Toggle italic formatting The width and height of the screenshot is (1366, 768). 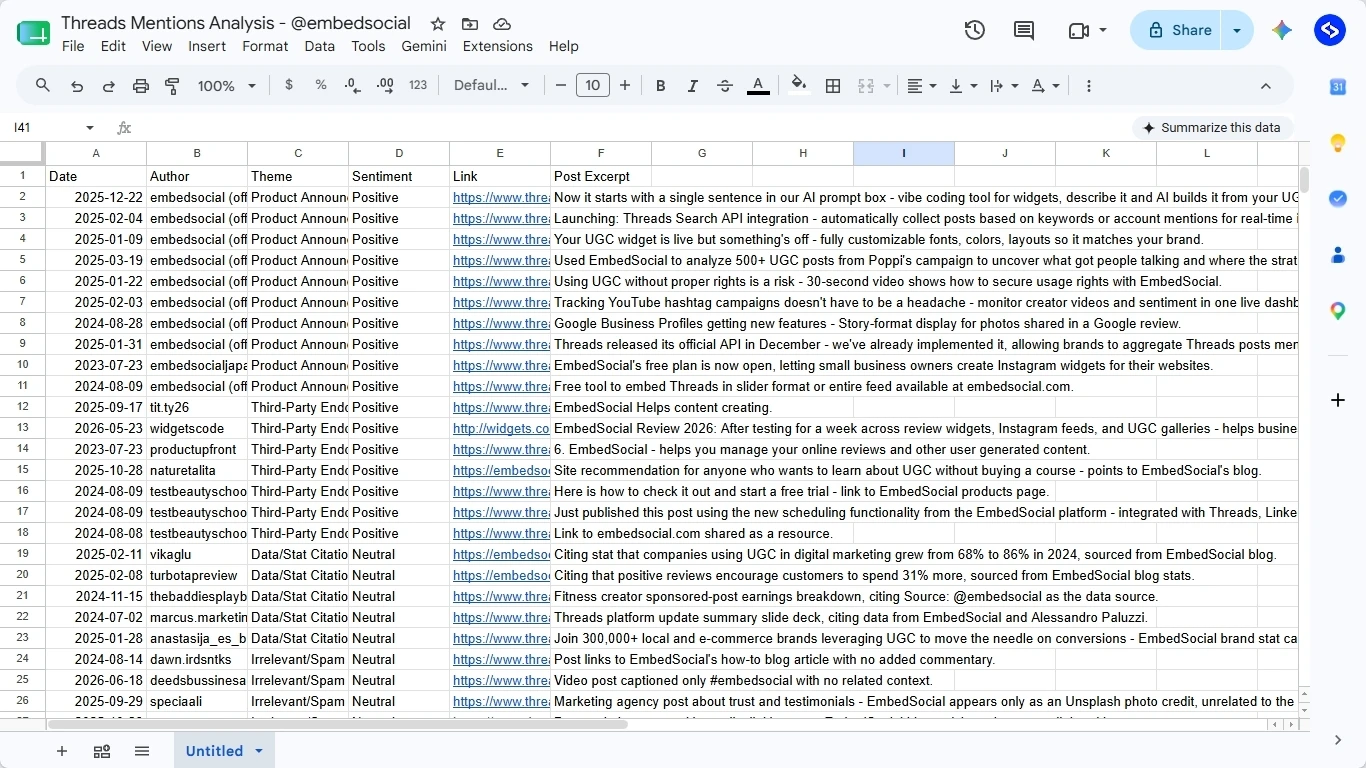click(692, 86)
